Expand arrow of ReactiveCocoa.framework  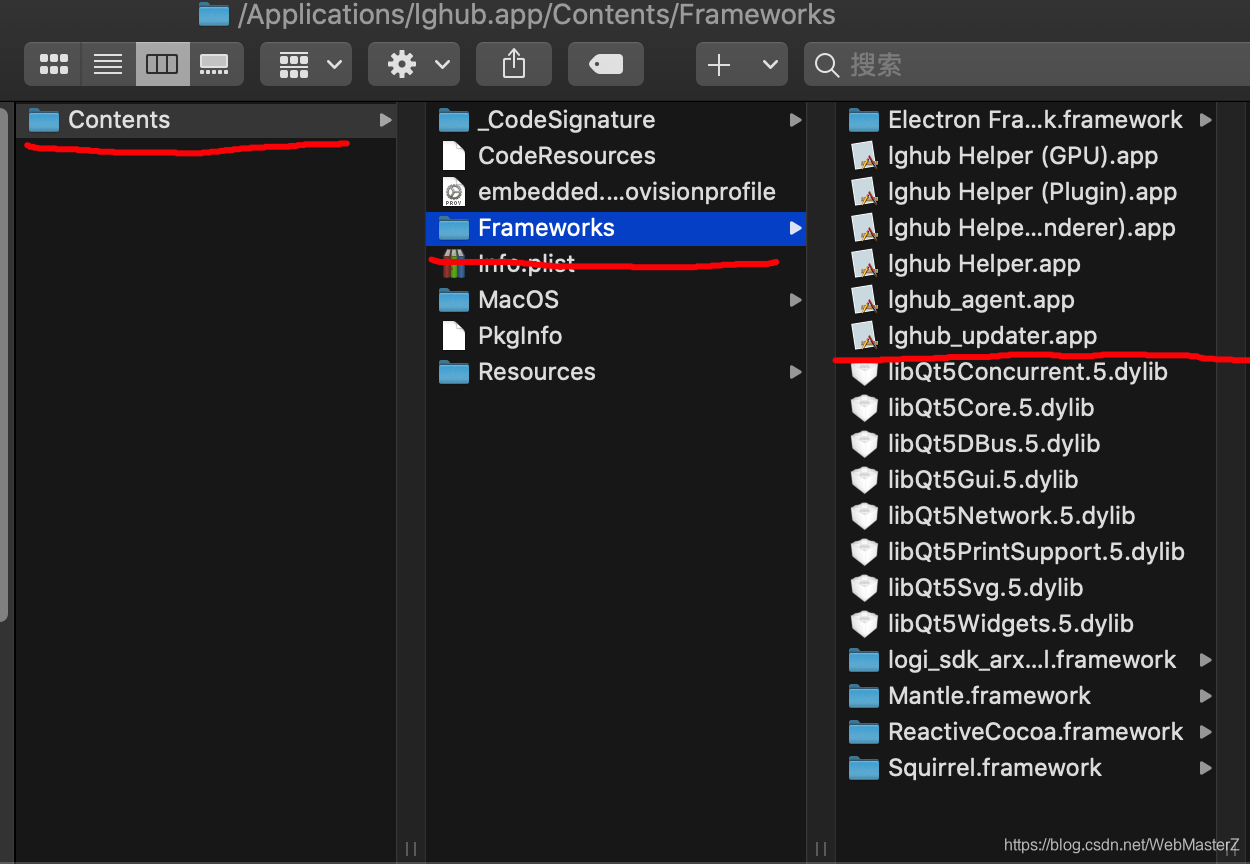(1206, 732)
